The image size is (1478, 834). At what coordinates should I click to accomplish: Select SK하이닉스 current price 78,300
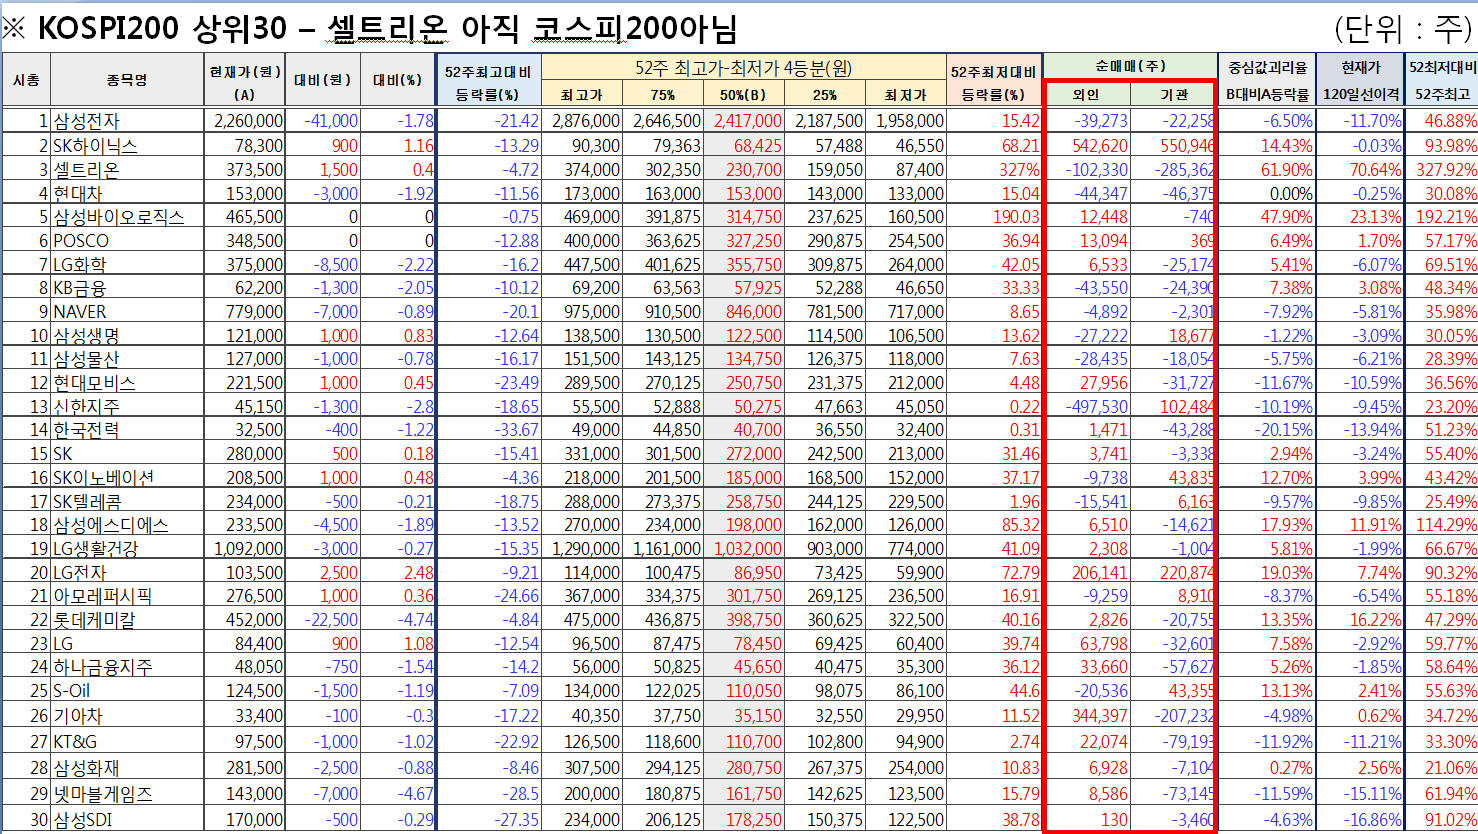258,146
